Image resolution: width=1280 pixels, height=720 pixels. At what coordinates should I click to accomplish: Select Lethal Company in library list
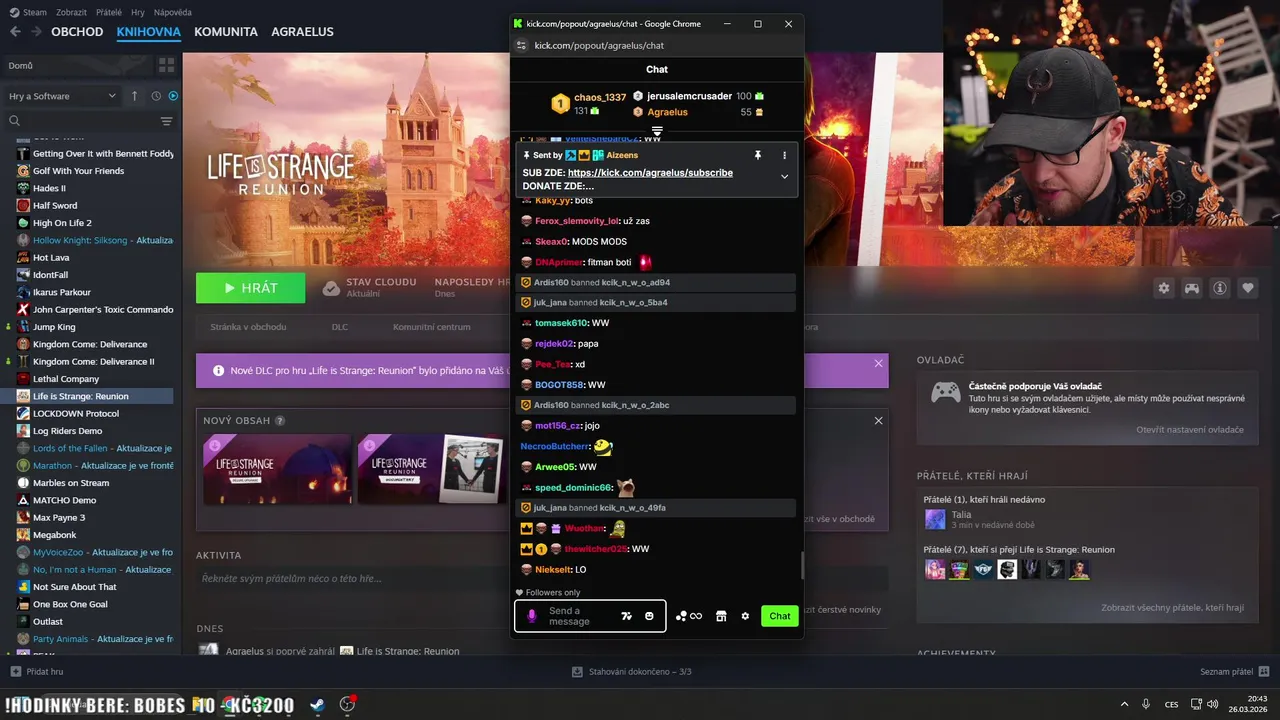(x=66, y=379)
